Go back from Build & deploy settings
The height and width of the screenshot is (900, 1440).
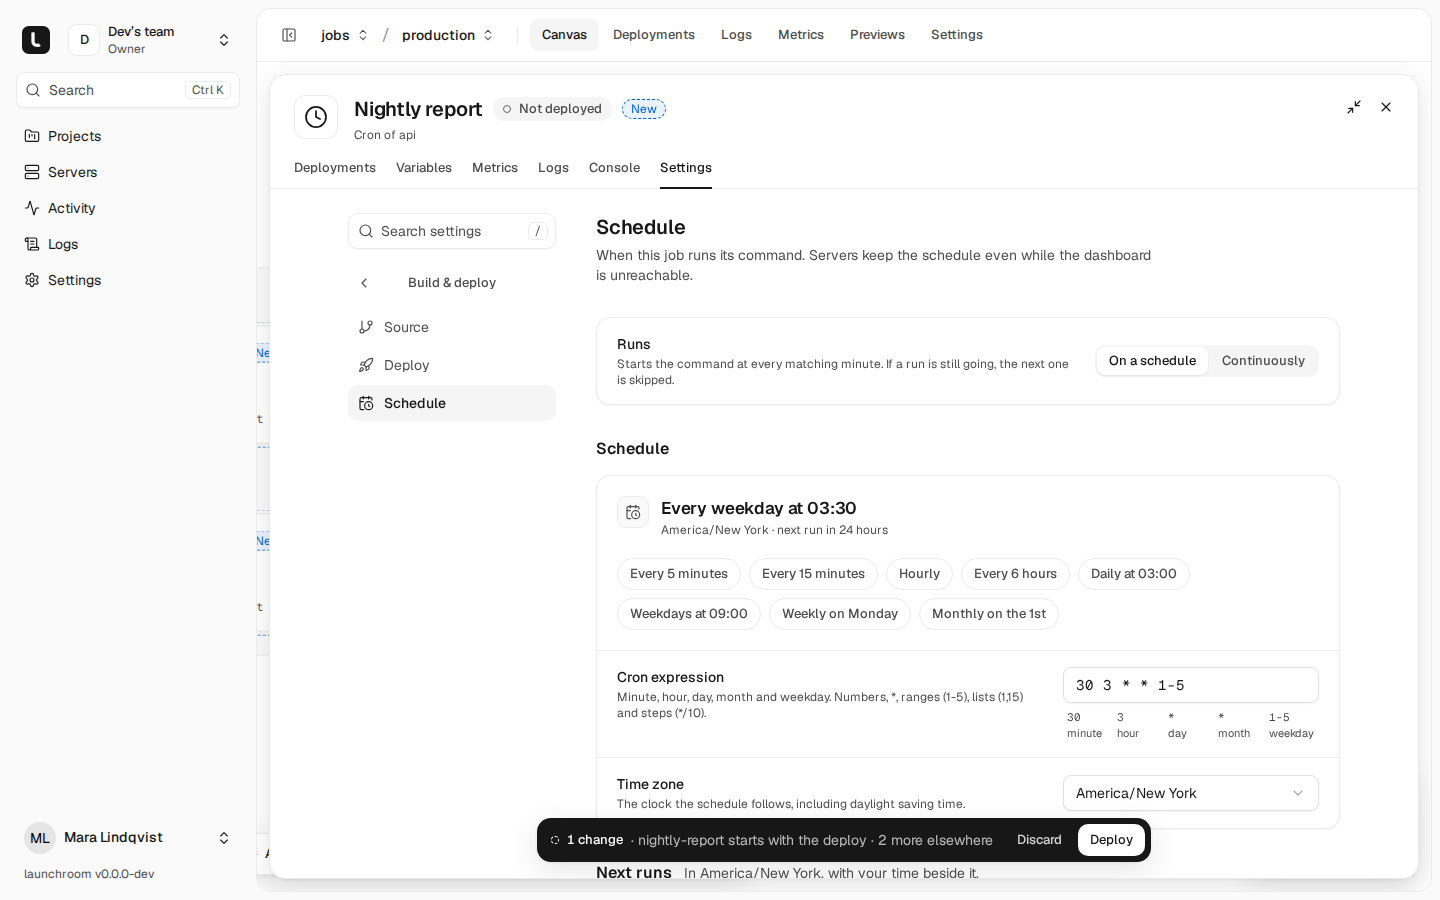[364, 283]
